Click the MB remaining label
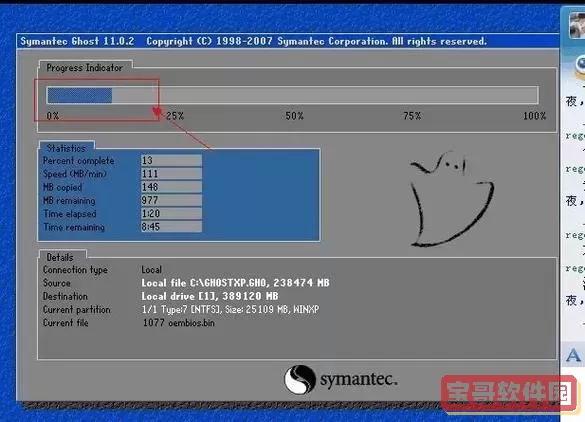The width and height of the screenshot is (585, 422). 69,201
